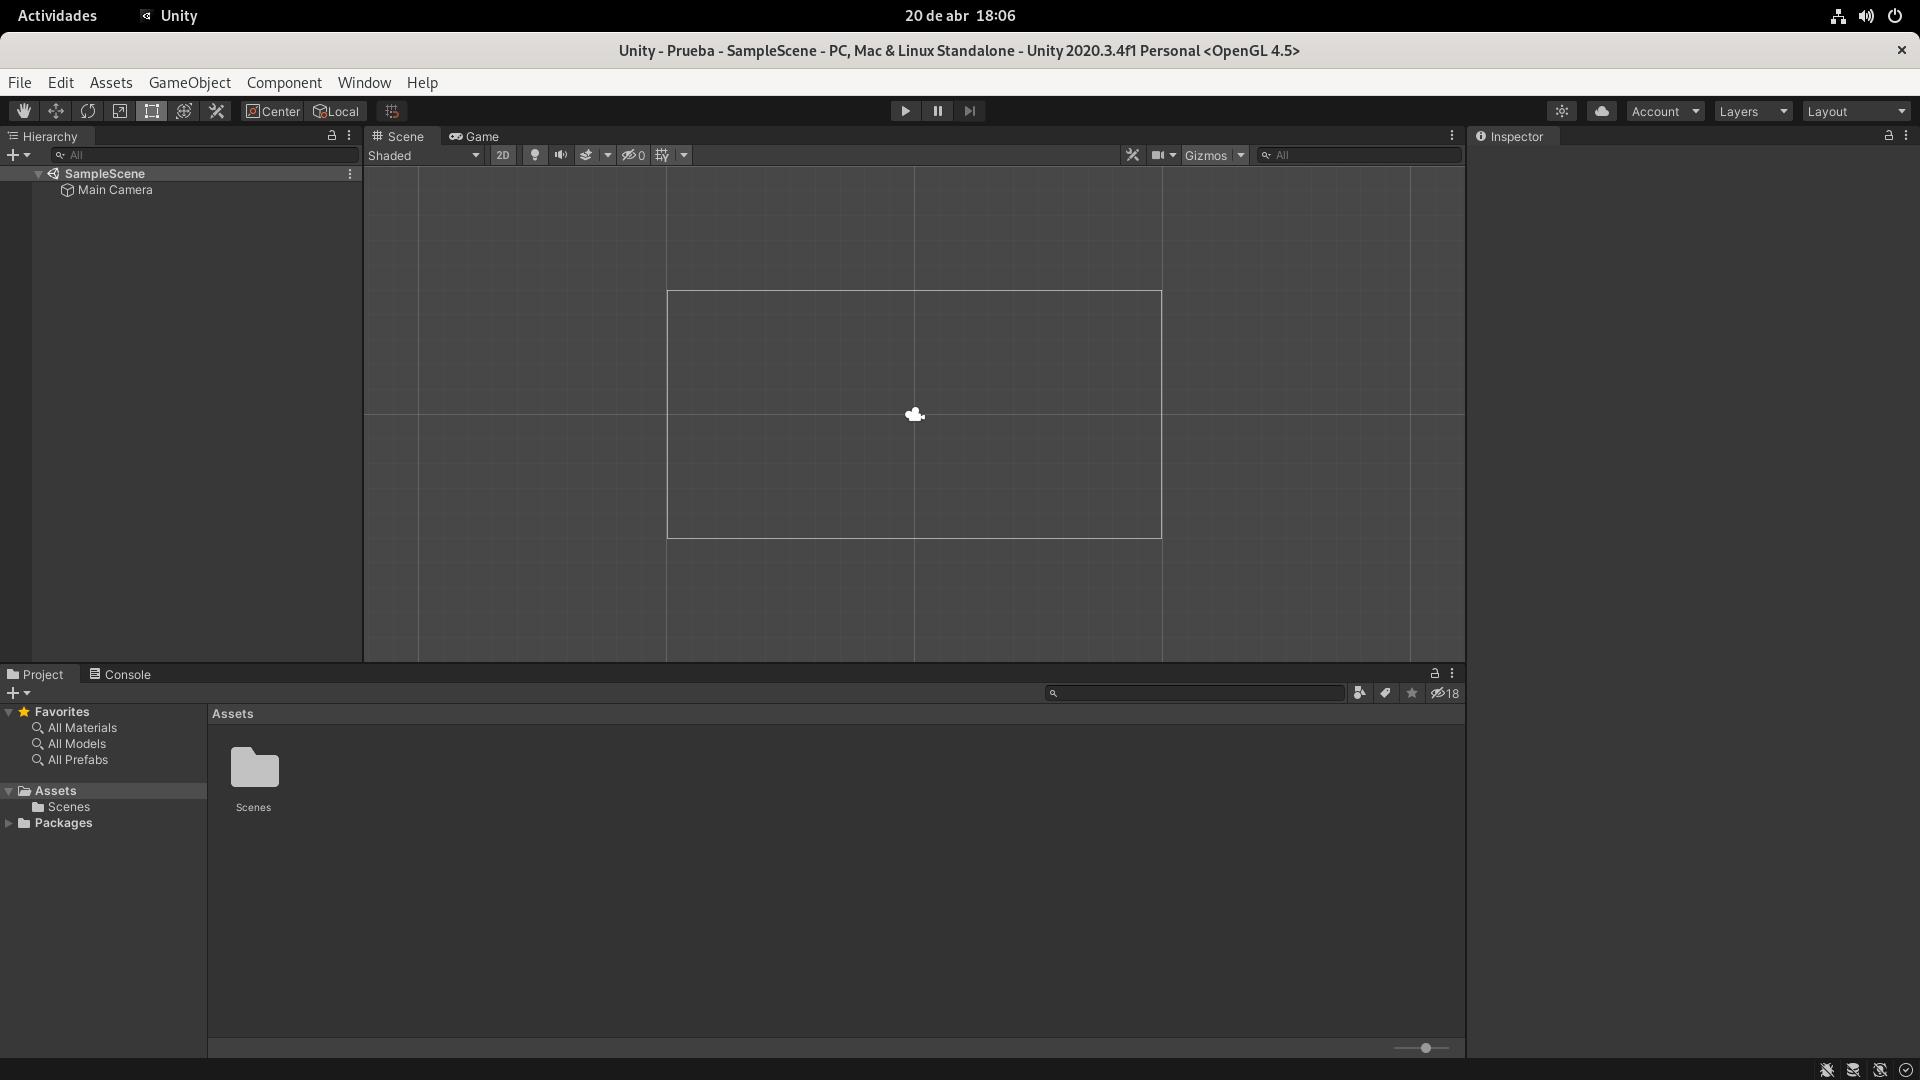Click the Step forward button
The image size is (1920, 1080).
click(969, 111)
